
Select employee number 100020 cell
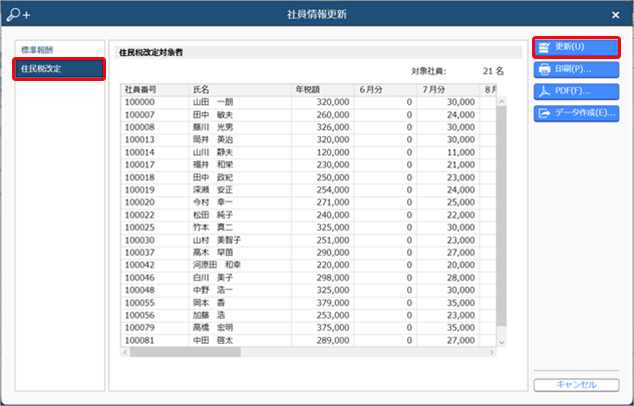click(x=154, y=202)
